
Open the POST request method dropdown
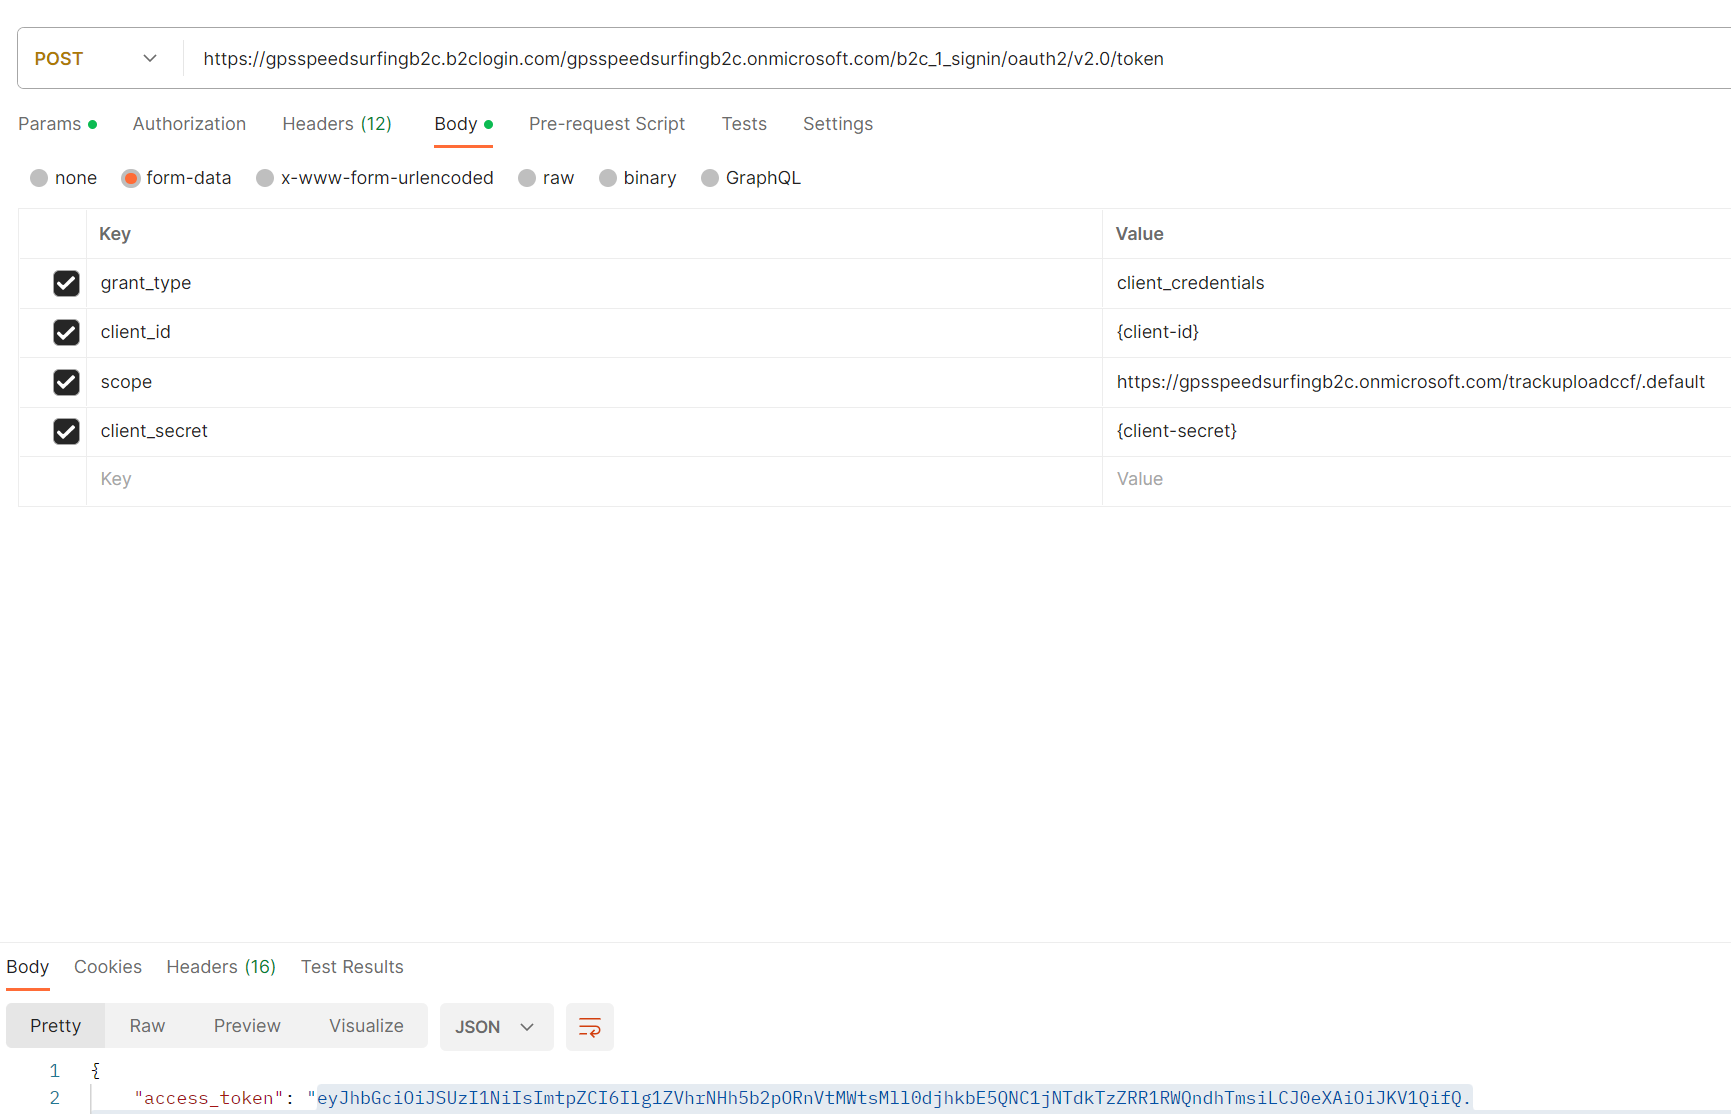96,58
